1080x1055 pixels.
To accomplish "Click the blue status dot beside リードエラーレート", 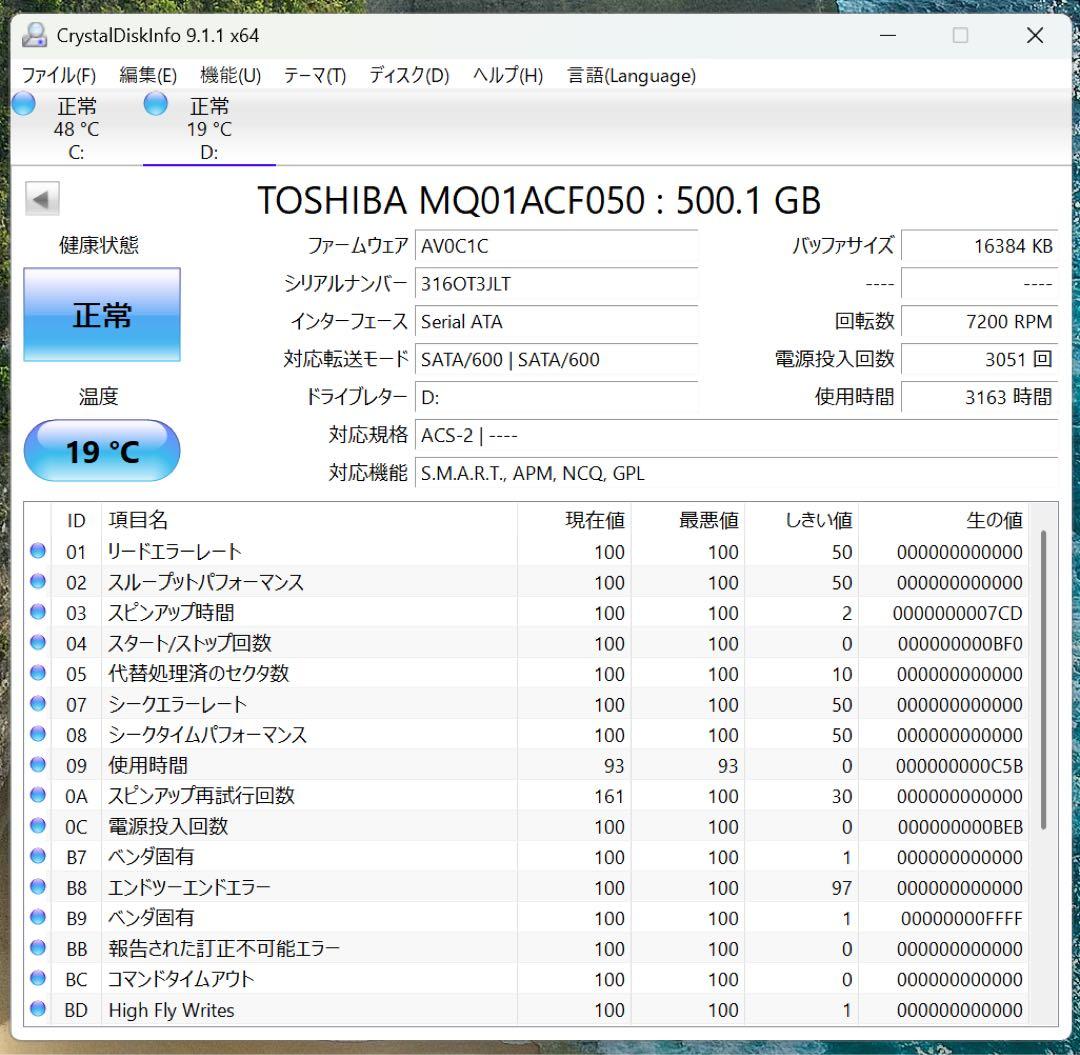I will (x=37, y=550).
